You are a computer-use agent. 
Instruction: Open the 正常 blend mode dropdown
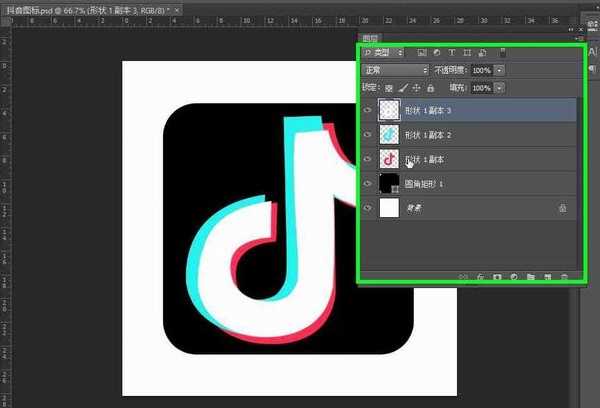coord(396,71)
